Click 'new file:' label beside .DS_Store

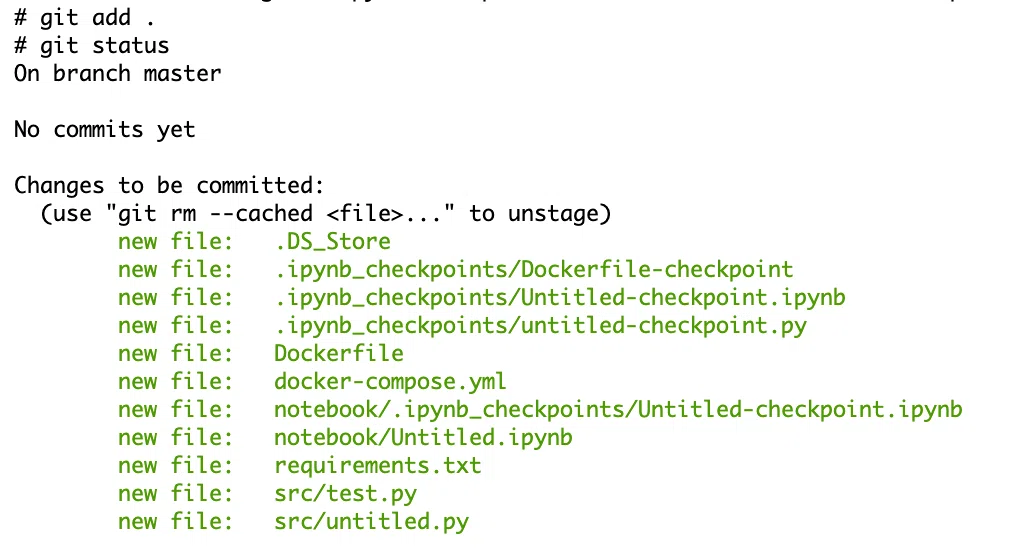tap(175, 242)
